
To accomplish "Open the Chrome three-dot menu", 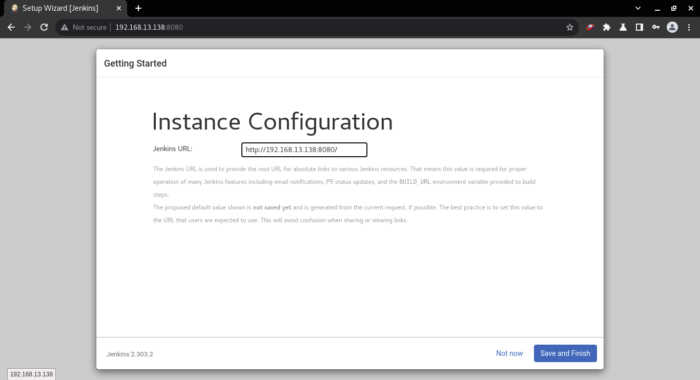I will tap(689, 27).
